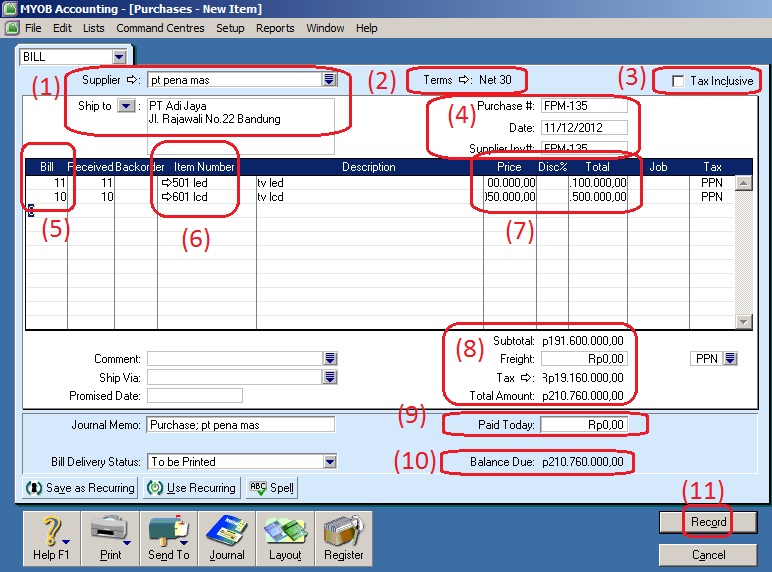Click the Item Number column header

(204, 167)
